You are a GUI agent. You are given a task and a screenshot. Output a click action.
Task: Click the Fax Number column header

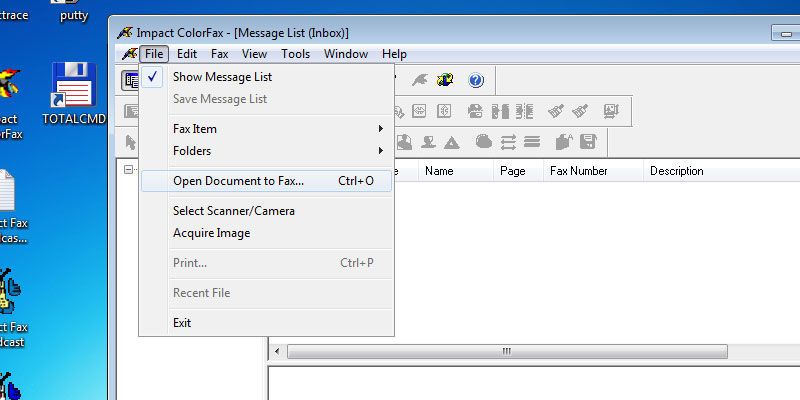(x=579, y=171)
